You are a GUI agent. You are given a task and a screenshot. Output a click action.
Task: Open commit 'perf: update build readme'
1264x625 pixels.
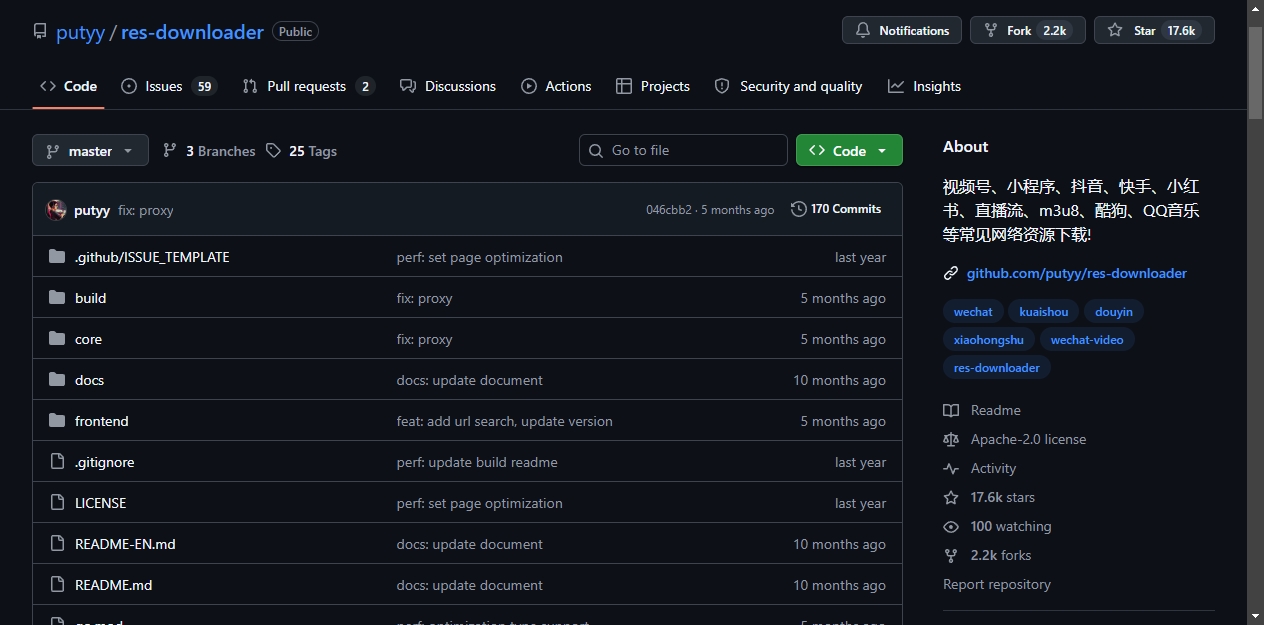point(477,462)
